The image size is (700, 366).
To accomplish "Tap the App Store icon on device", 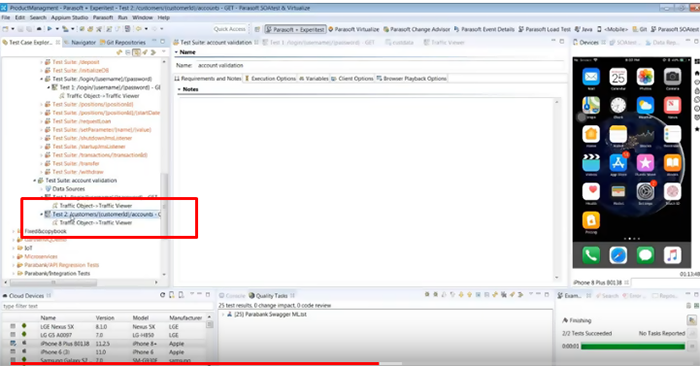I will (x=618, y=163).
